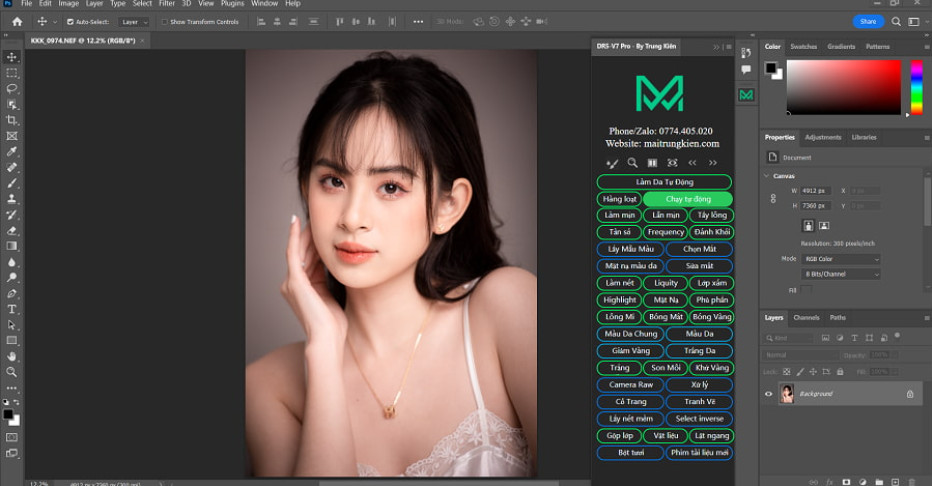
Task: Open the Filter menu
Action: pyautogui.click(x=168, y=4)
